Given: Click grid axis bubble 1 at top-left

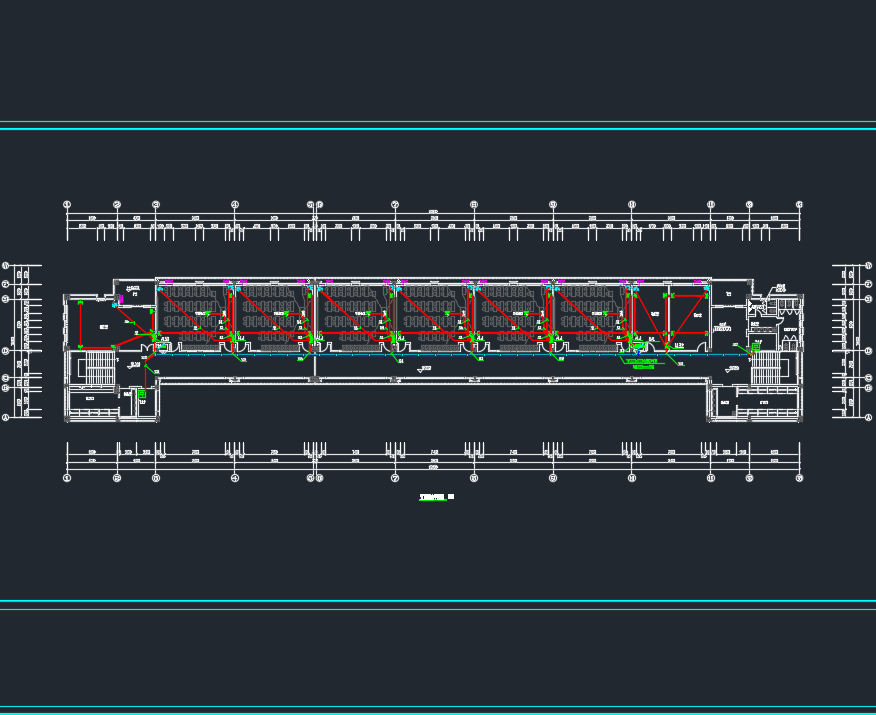Looking at the screenshot, I should [x=67, y=204].
